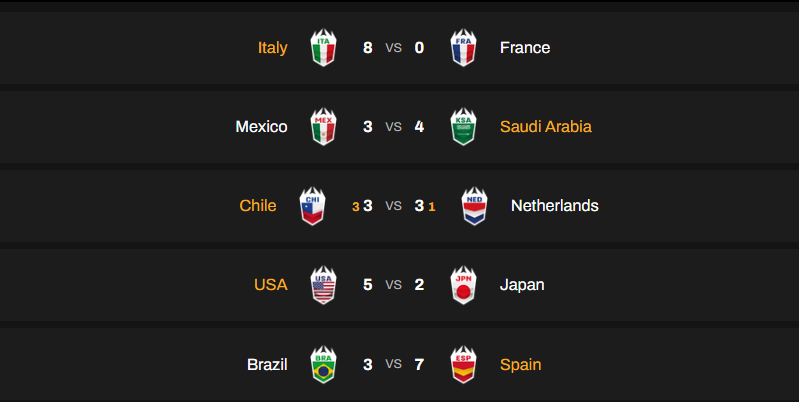Click the Brazil team shield icon
The width and height of the screenshot is (799, 402).
pos(323,364)
